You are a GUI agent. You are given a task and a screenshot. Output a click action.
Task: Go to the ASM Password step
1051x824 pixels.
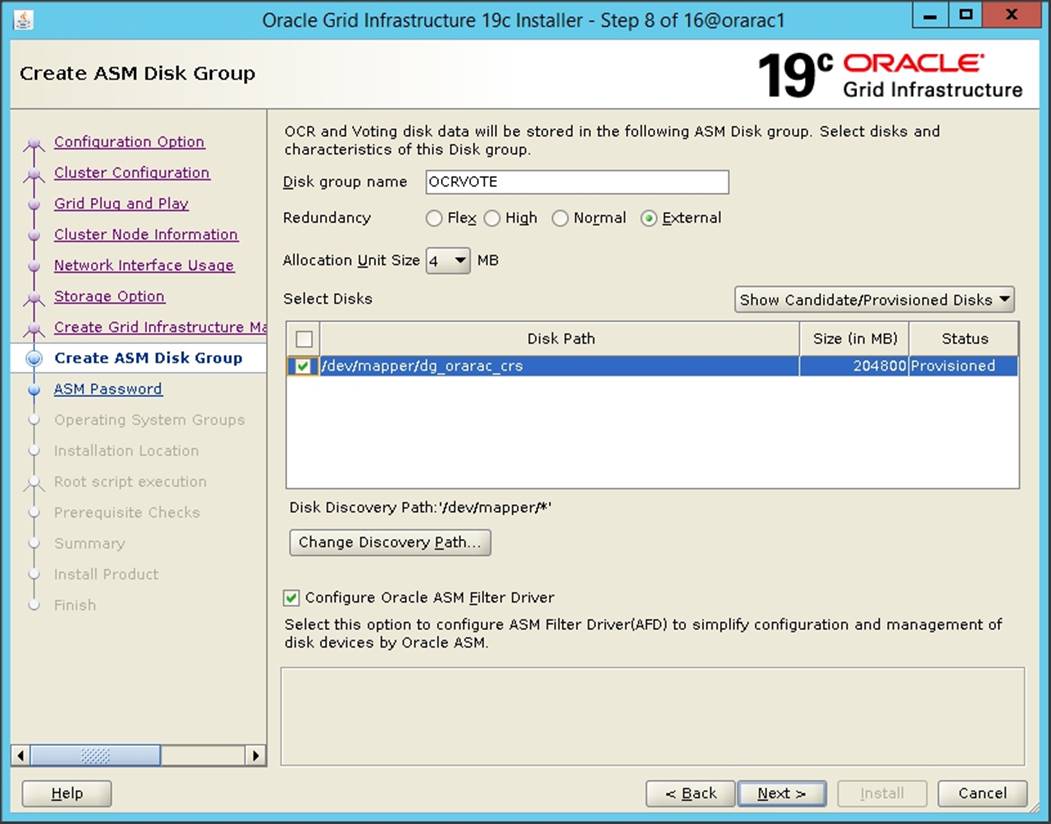[x=108, y=389]
